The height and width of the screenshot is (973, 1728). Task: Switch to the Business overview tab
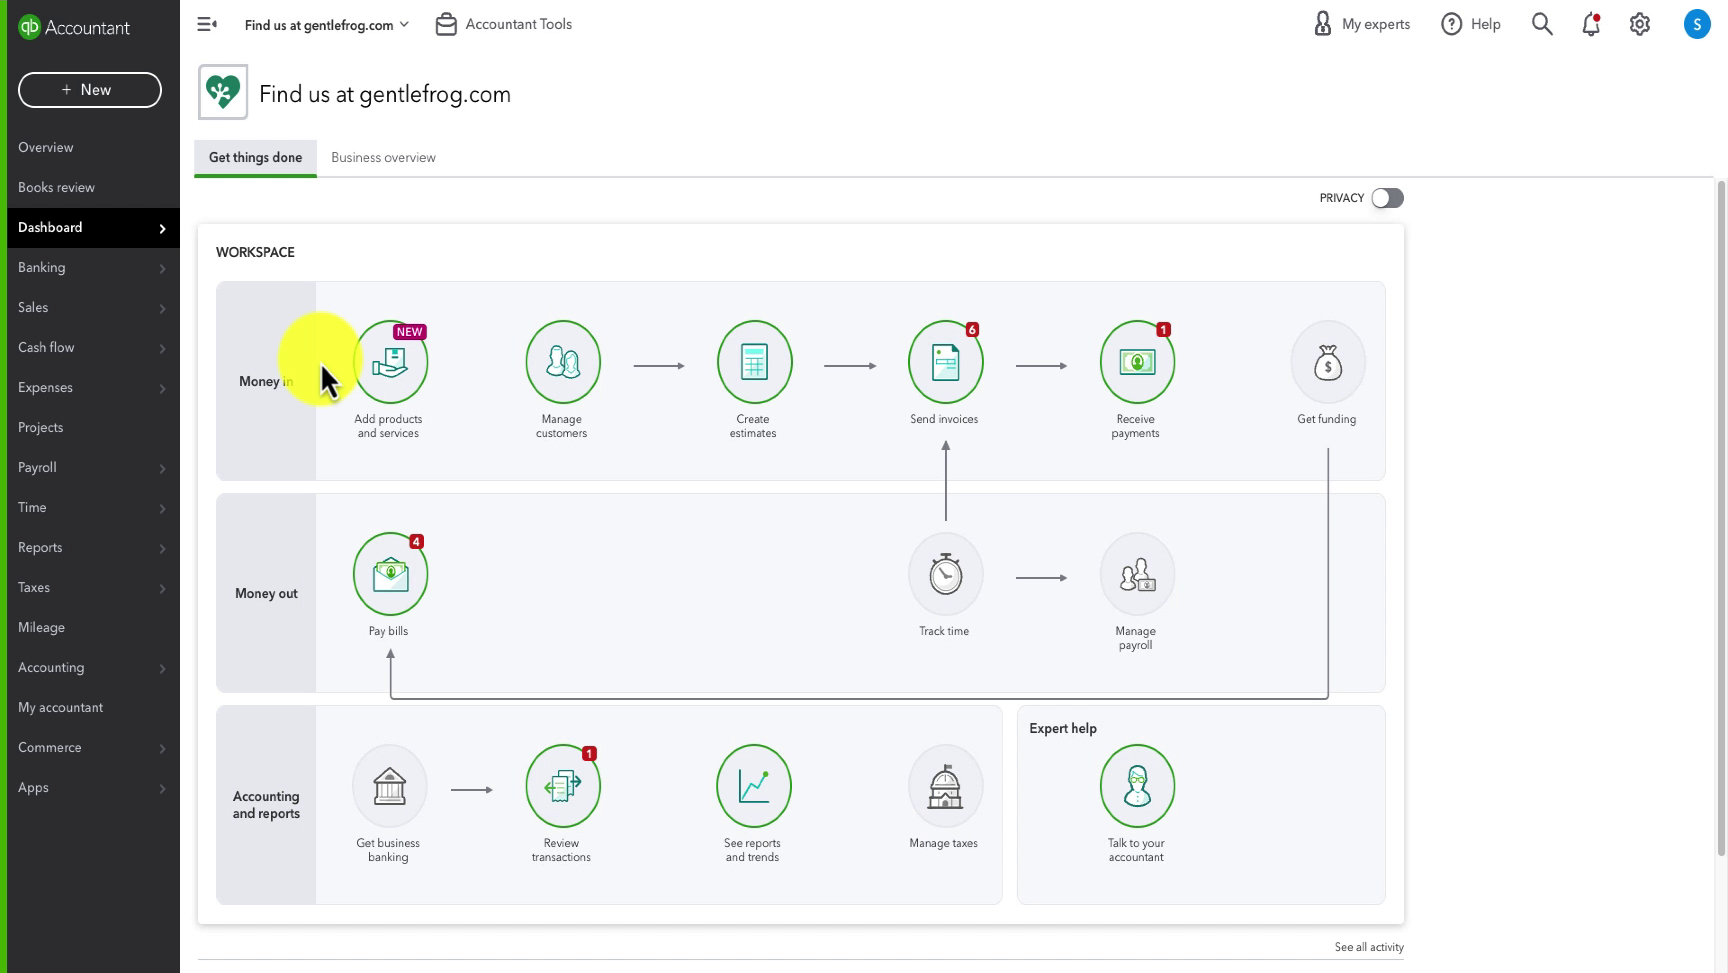(x=383, y=158)
